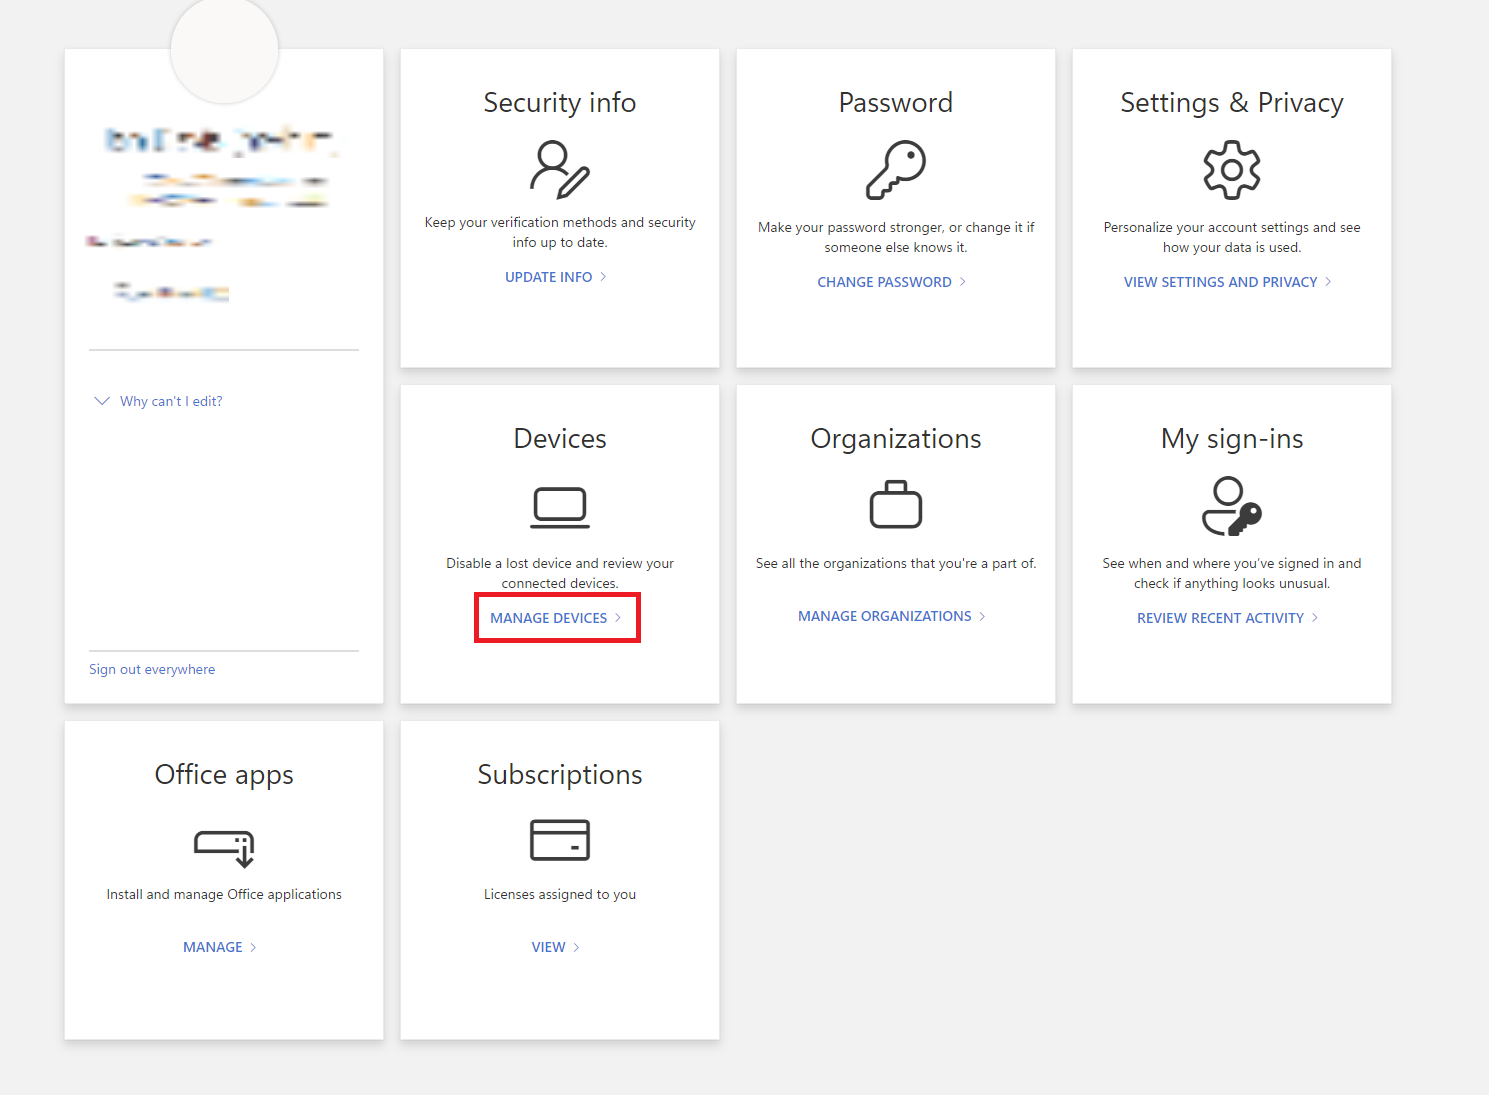Click the chevron beside REVIEW RECENT ACTIVITY
This screenshot has width=1489, height=1095.
coord(1315,618)
